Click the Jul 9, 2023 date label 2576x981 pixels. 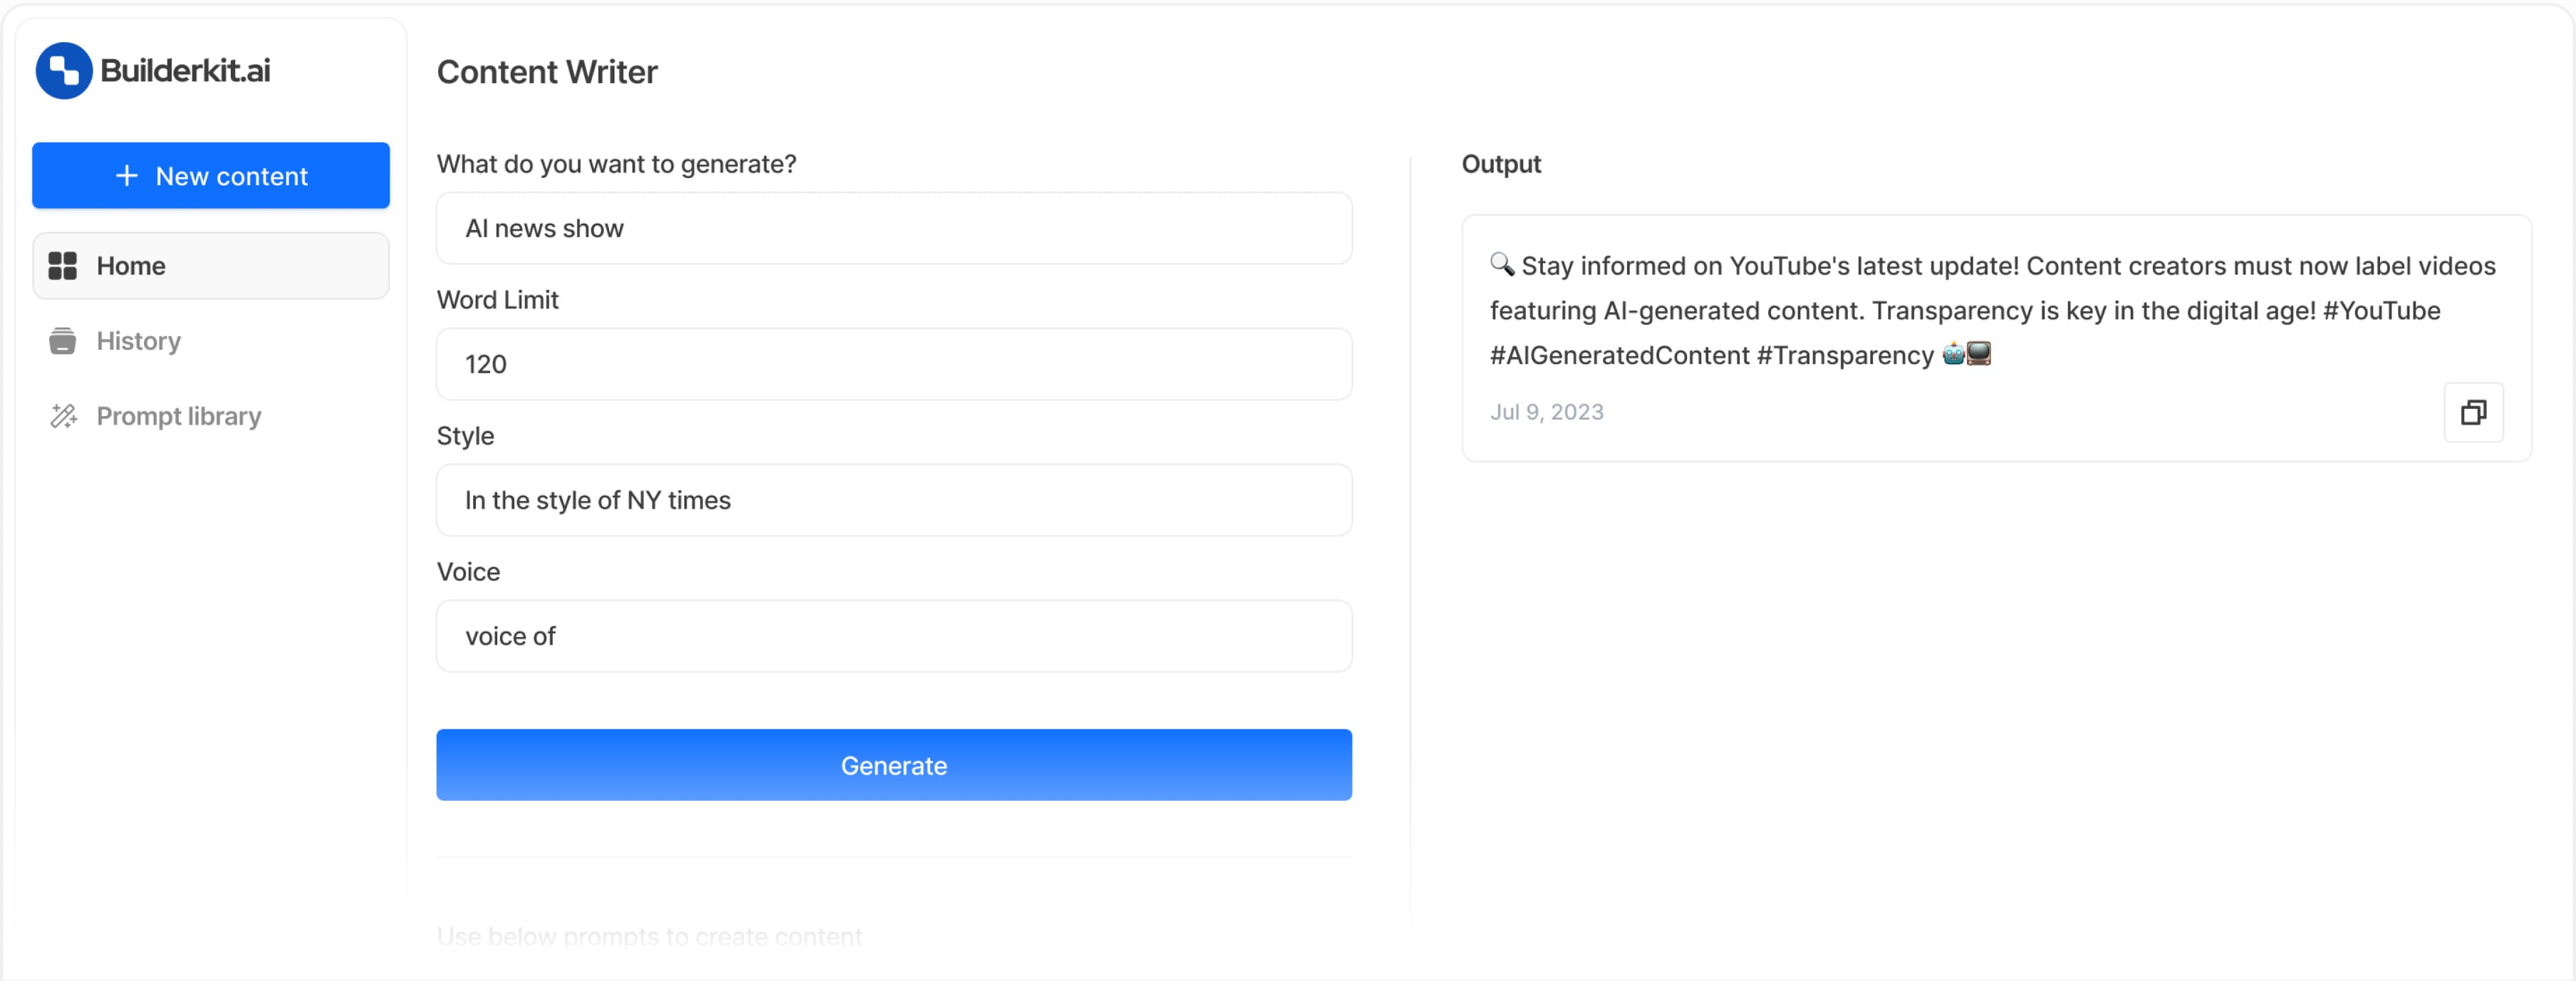click(x=1547, y=412)
